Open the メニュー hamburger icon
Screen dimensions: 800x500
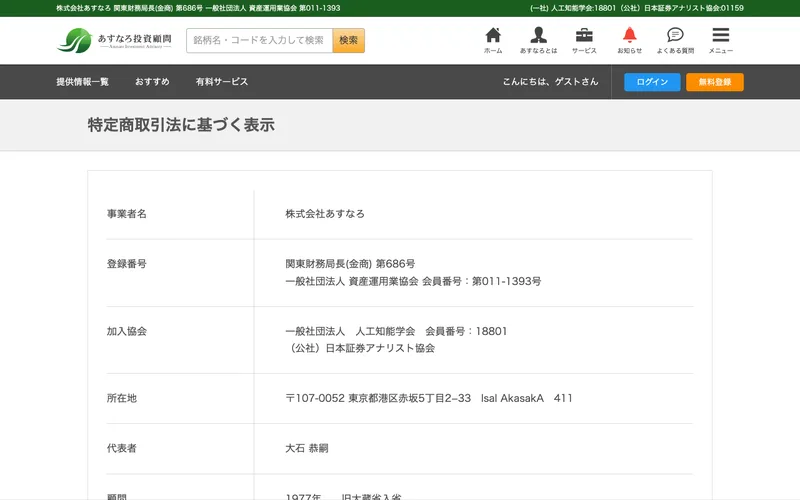(x=720, y=40)
